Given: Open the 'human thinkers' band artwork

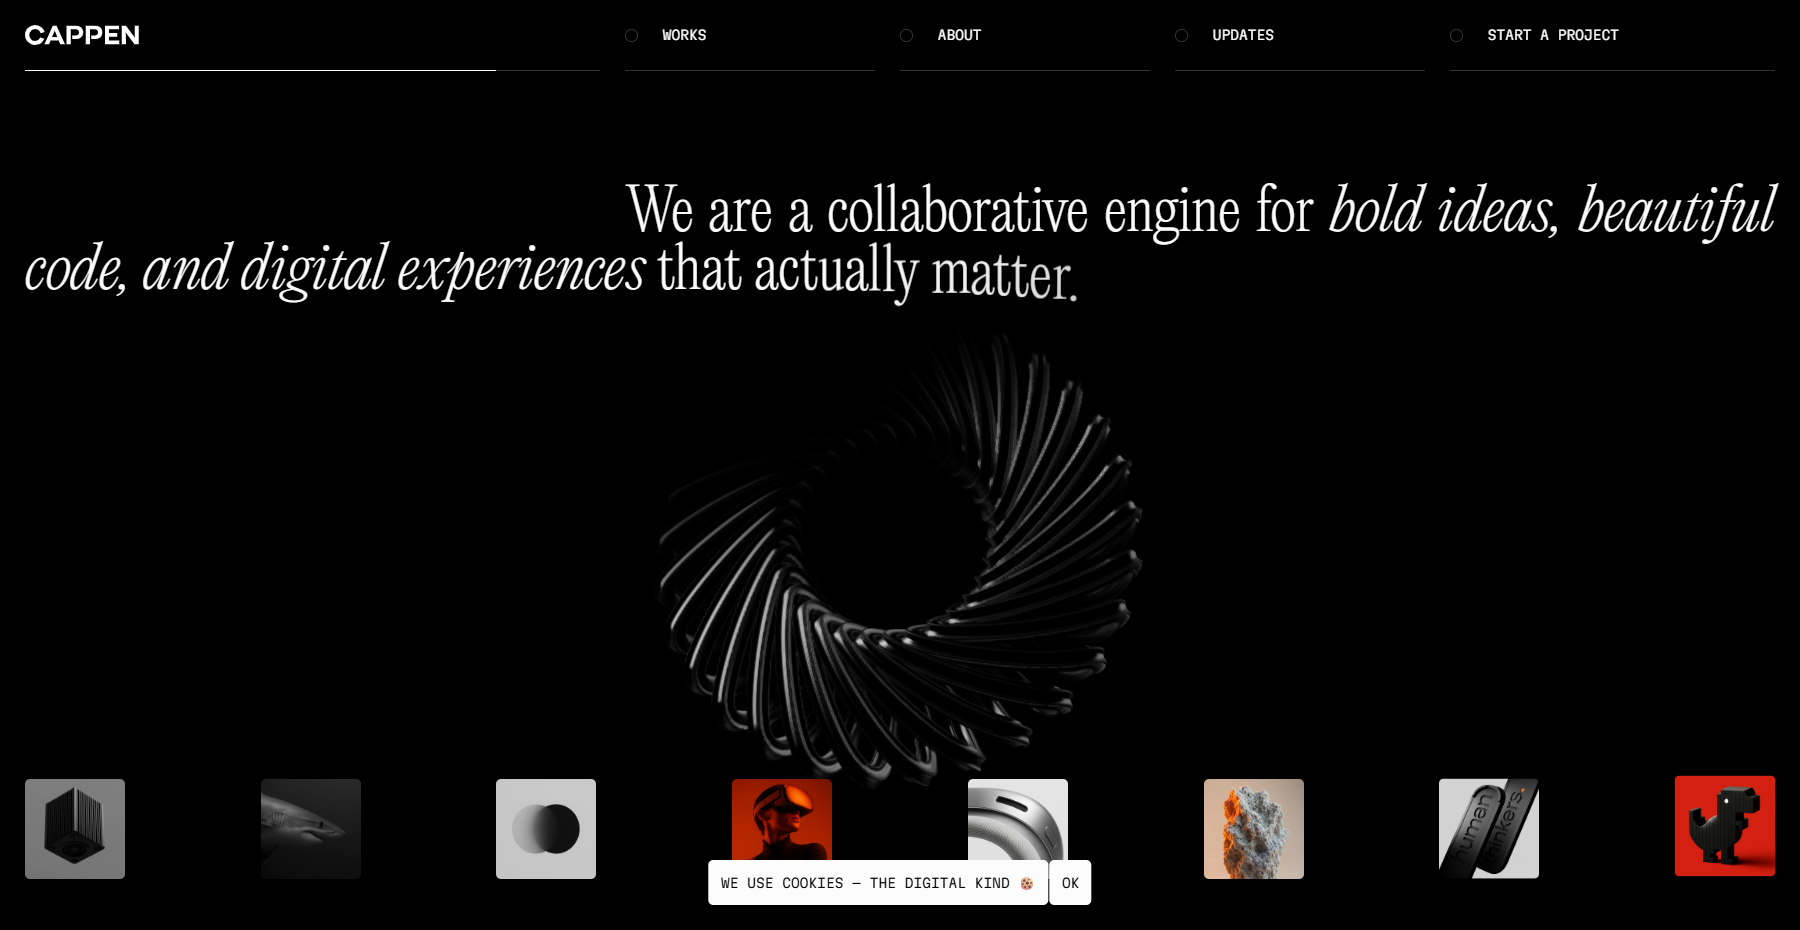Looking at the screenshot, I should (x=1489, y=828).
